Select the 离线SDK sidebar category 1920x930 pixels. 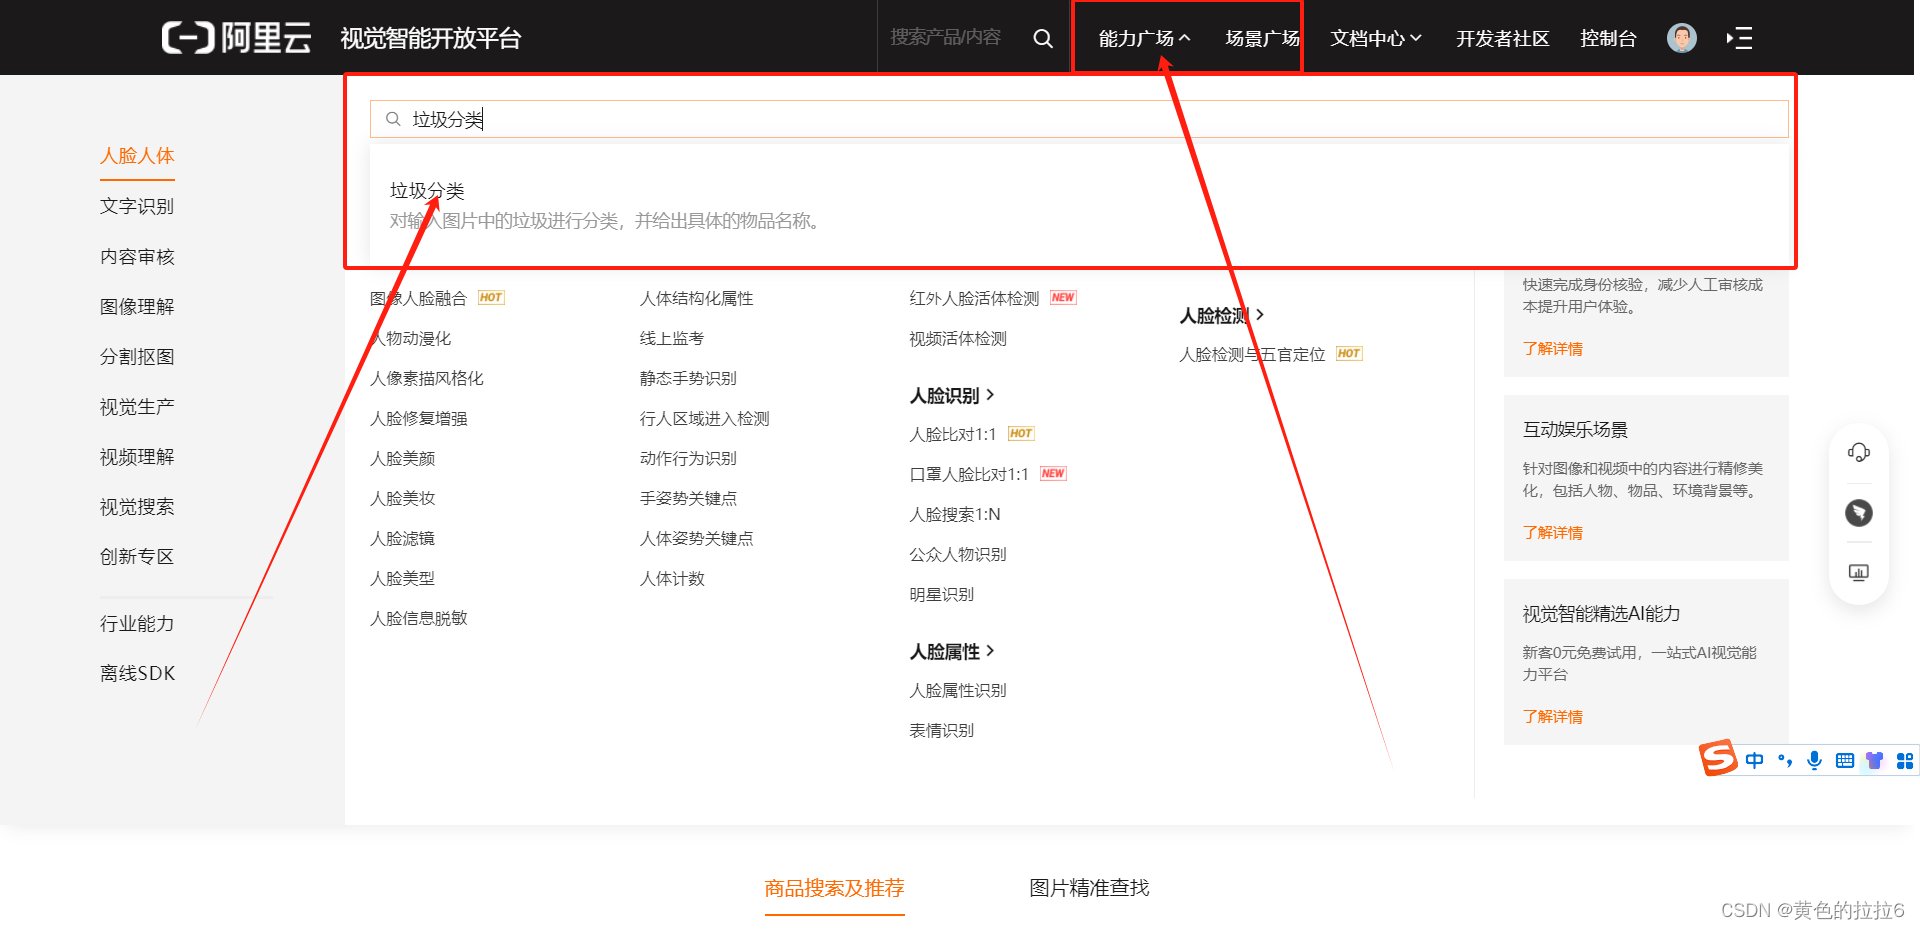(x=138, y=674)
